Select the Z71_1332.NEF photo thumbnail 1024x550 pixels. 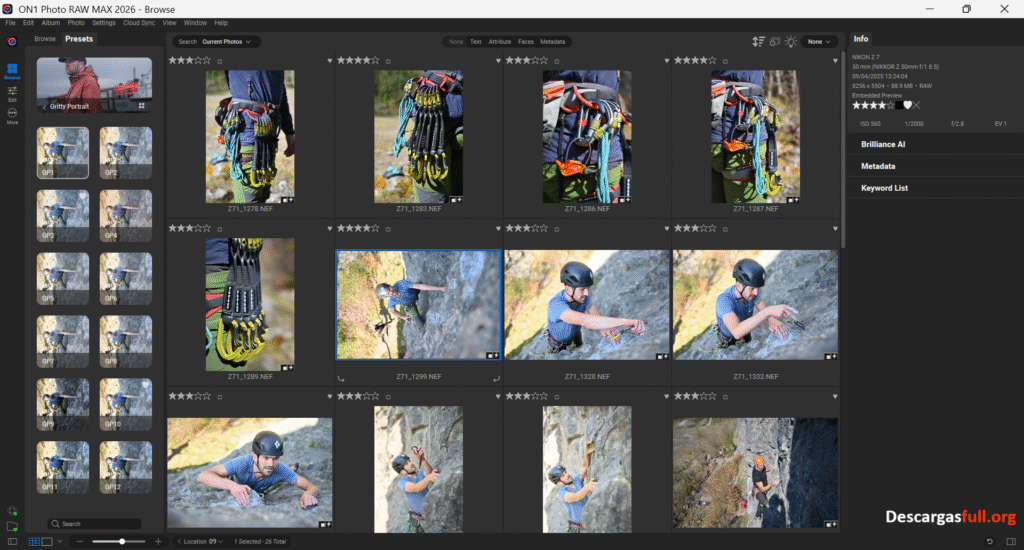pos(755,305)
